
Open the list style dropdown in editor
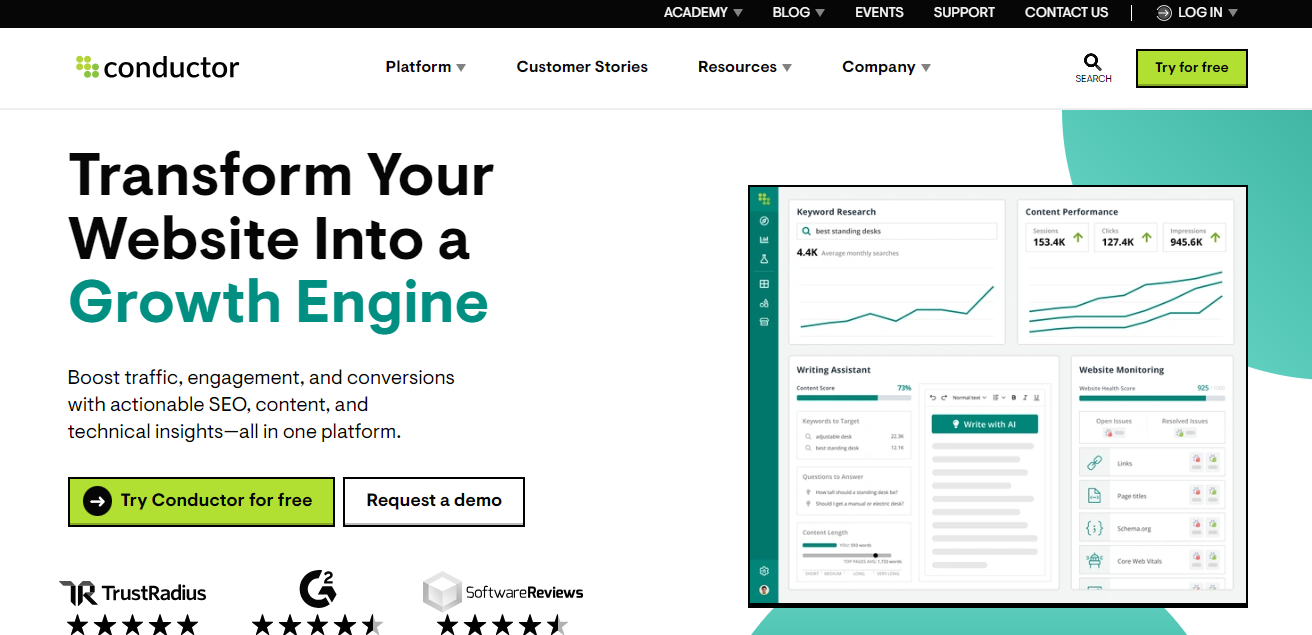(998, 398)
